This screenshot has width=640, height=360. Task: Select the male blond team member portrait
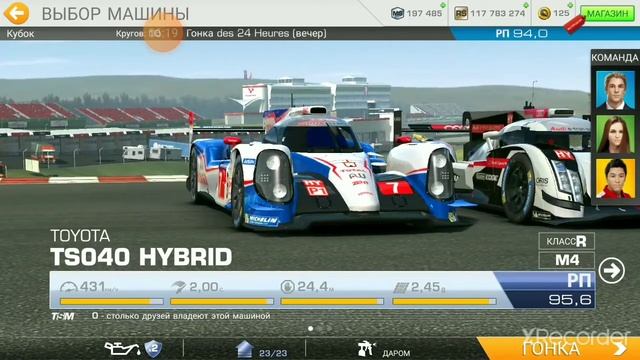[615, 90]
